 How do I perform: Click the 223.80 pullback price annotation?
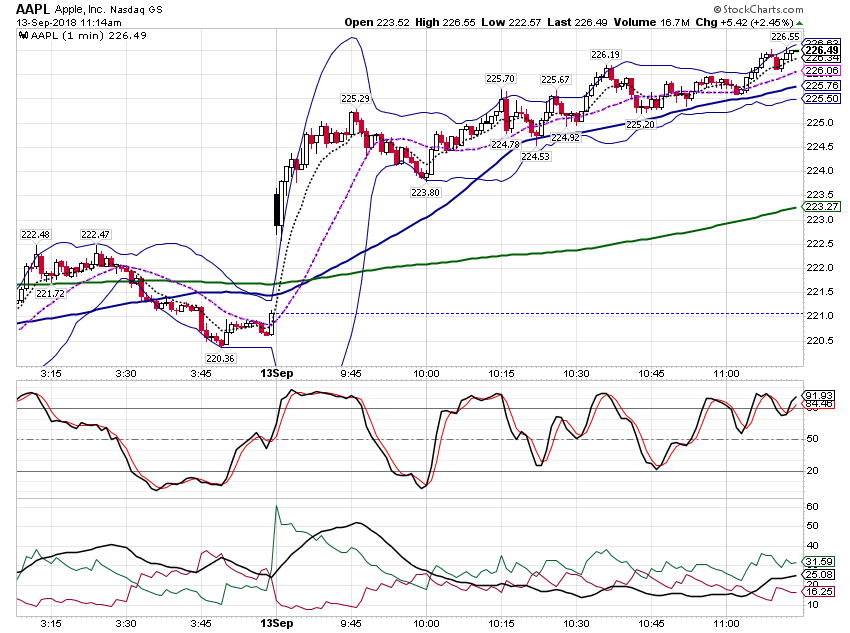(425, 192)
